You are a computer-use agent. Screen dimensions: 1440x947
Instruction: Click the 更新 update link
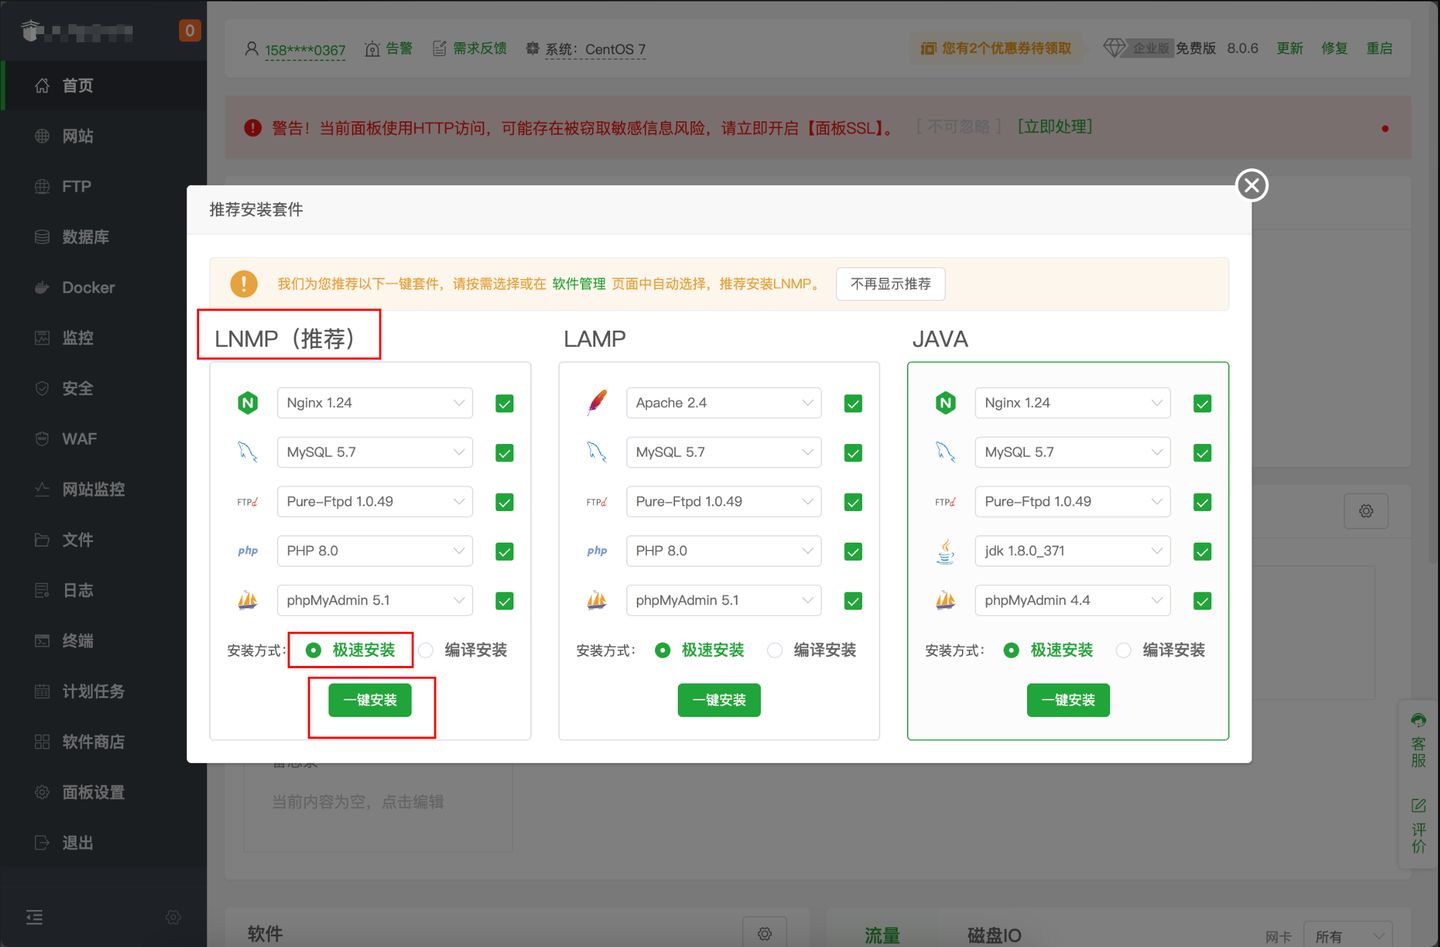pyautogui.click(x=1290, y=48)
